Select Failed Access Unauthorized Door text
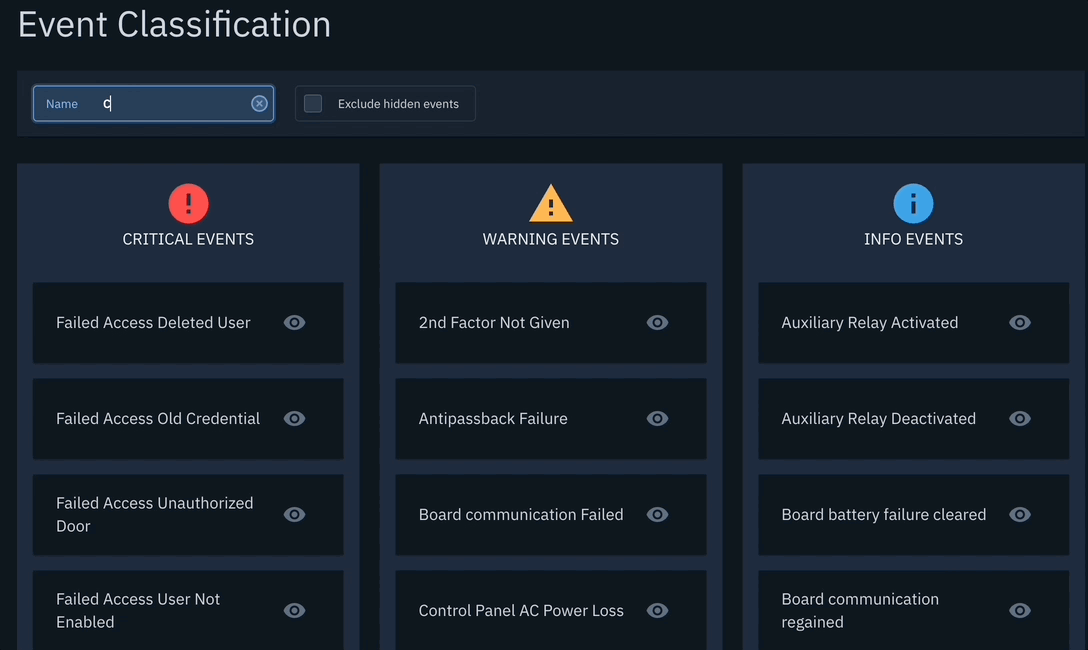 155,515
